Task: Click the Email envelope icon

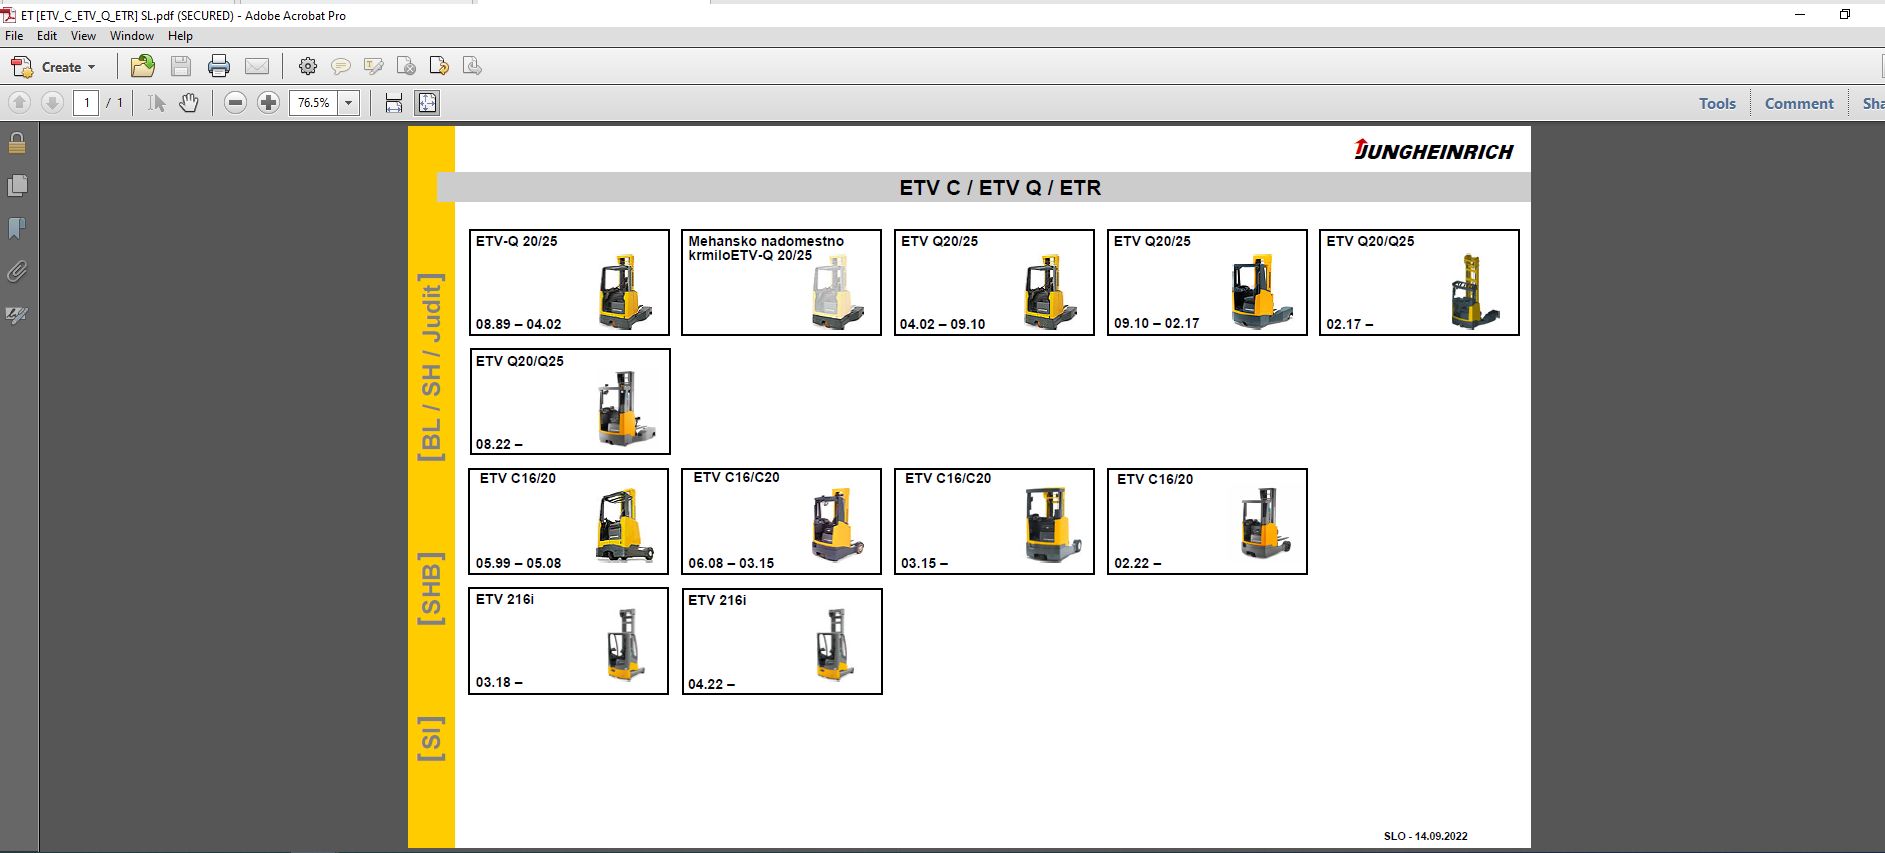Action: pos(257,67)
